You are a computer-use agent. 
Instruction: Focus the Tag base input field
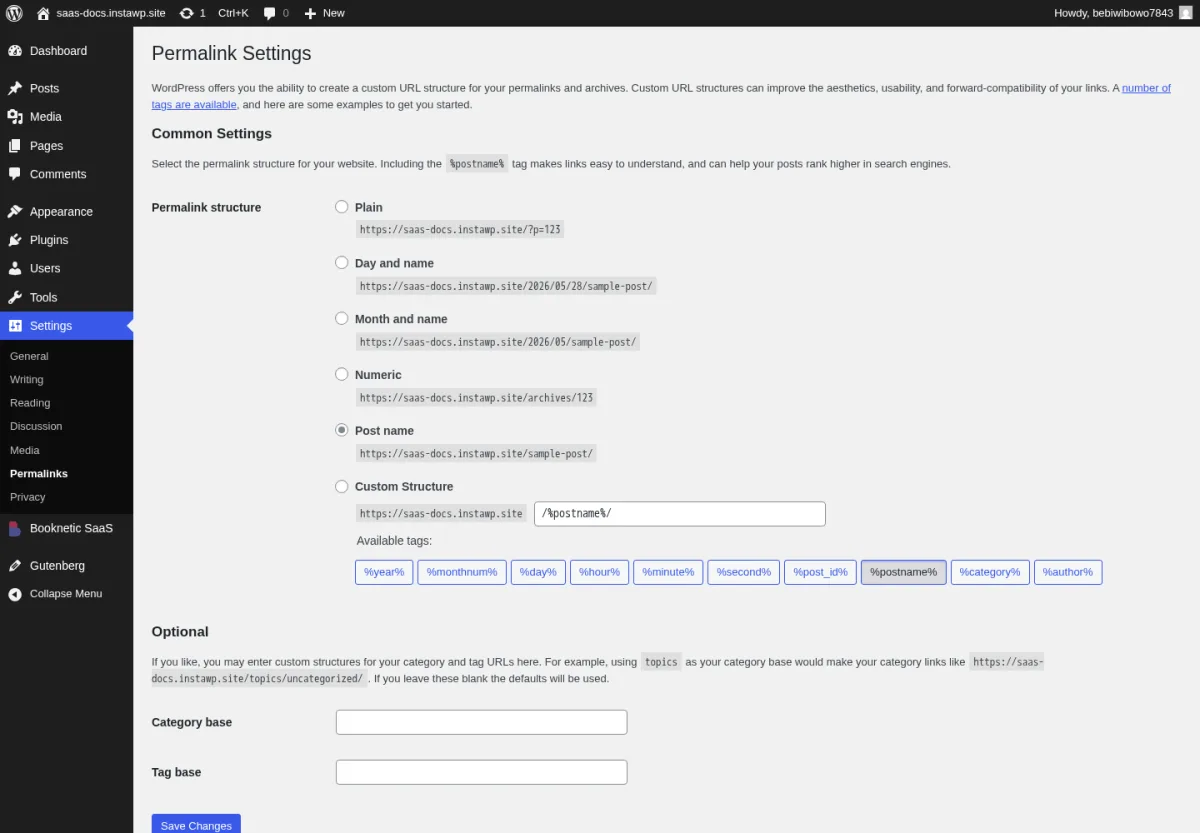[x=481, y=772]
